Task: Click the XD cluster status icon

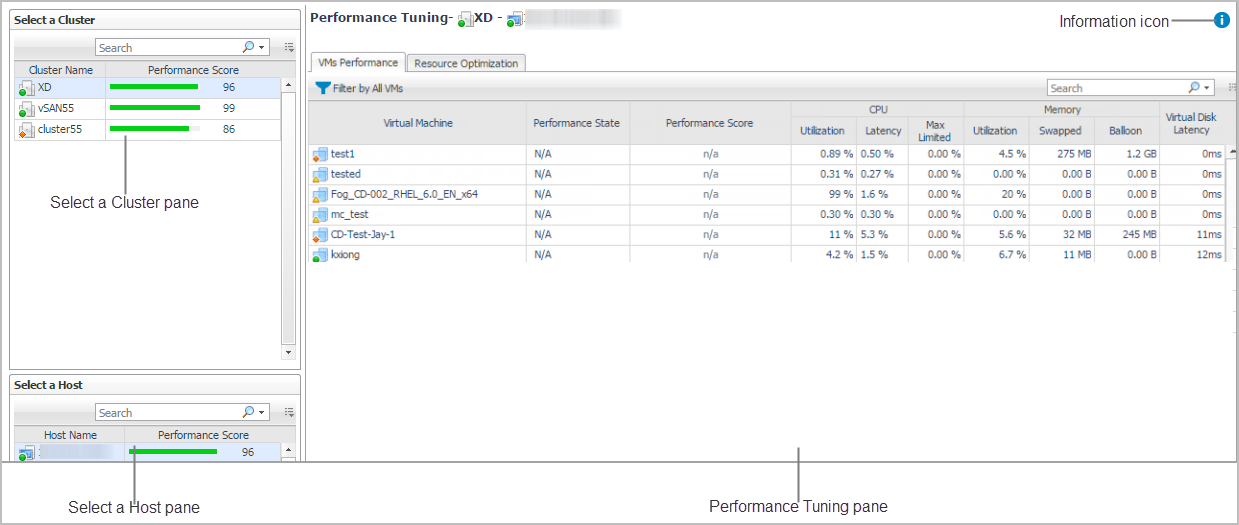Action: [26, 89]
